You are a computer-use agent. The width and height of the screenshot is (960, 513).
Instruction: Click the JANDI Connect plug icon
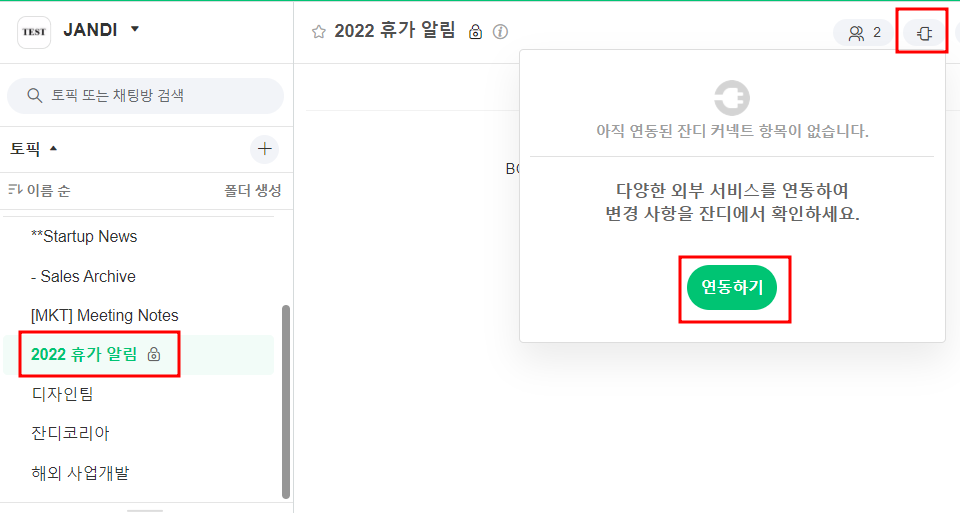(x=924, y=33)
